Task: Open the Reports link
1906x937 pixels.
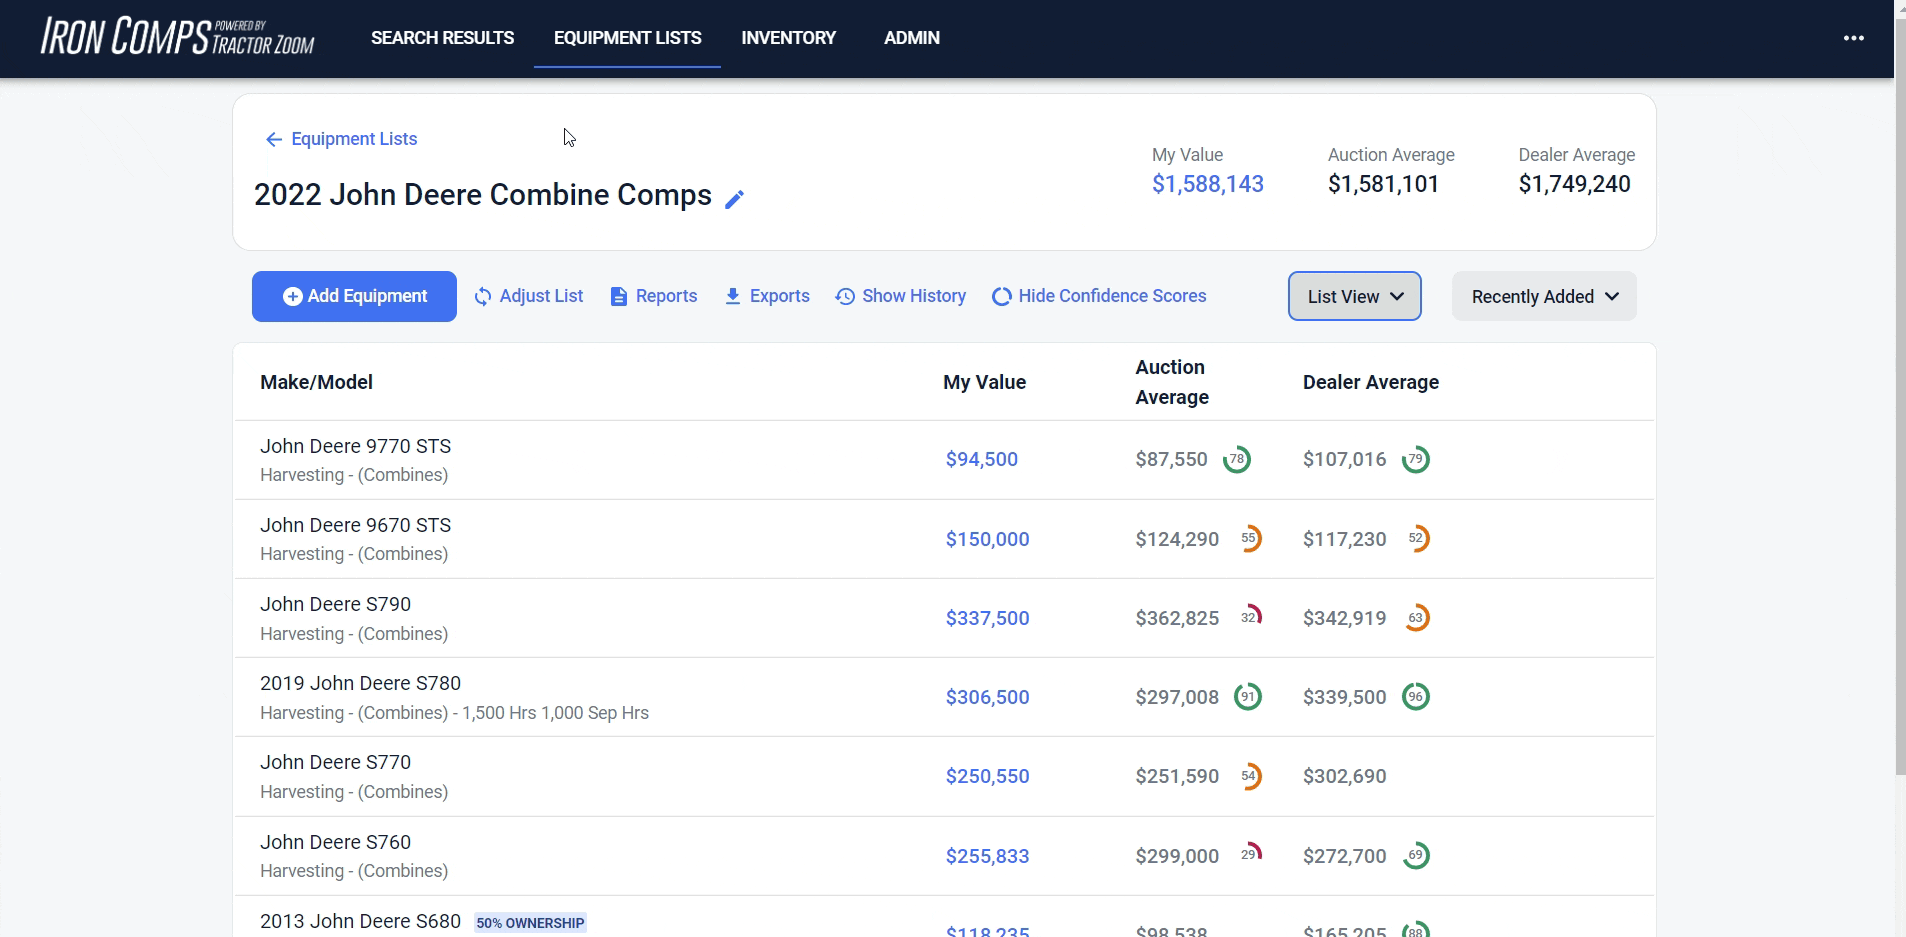Action: pyautogui.click(x=654, y=296)
